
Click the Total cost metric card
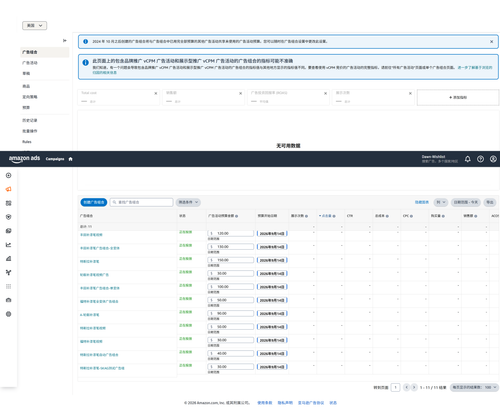point(118,97)
